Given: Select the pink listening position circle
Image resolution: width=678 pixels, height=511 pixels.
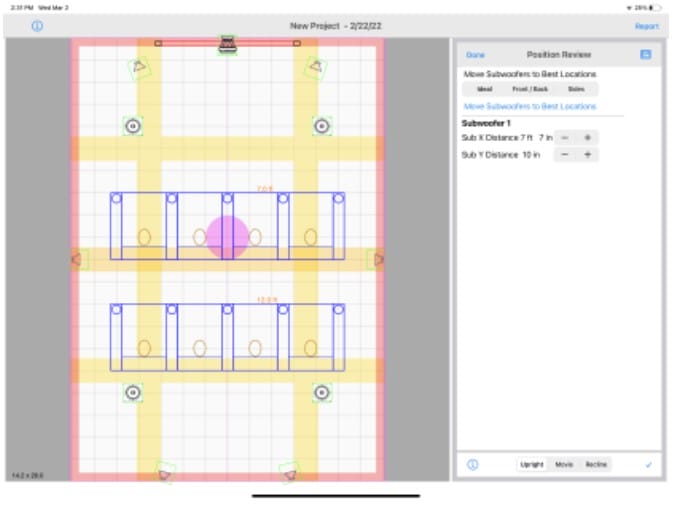Looking at the screenshot, I should 227,236.
